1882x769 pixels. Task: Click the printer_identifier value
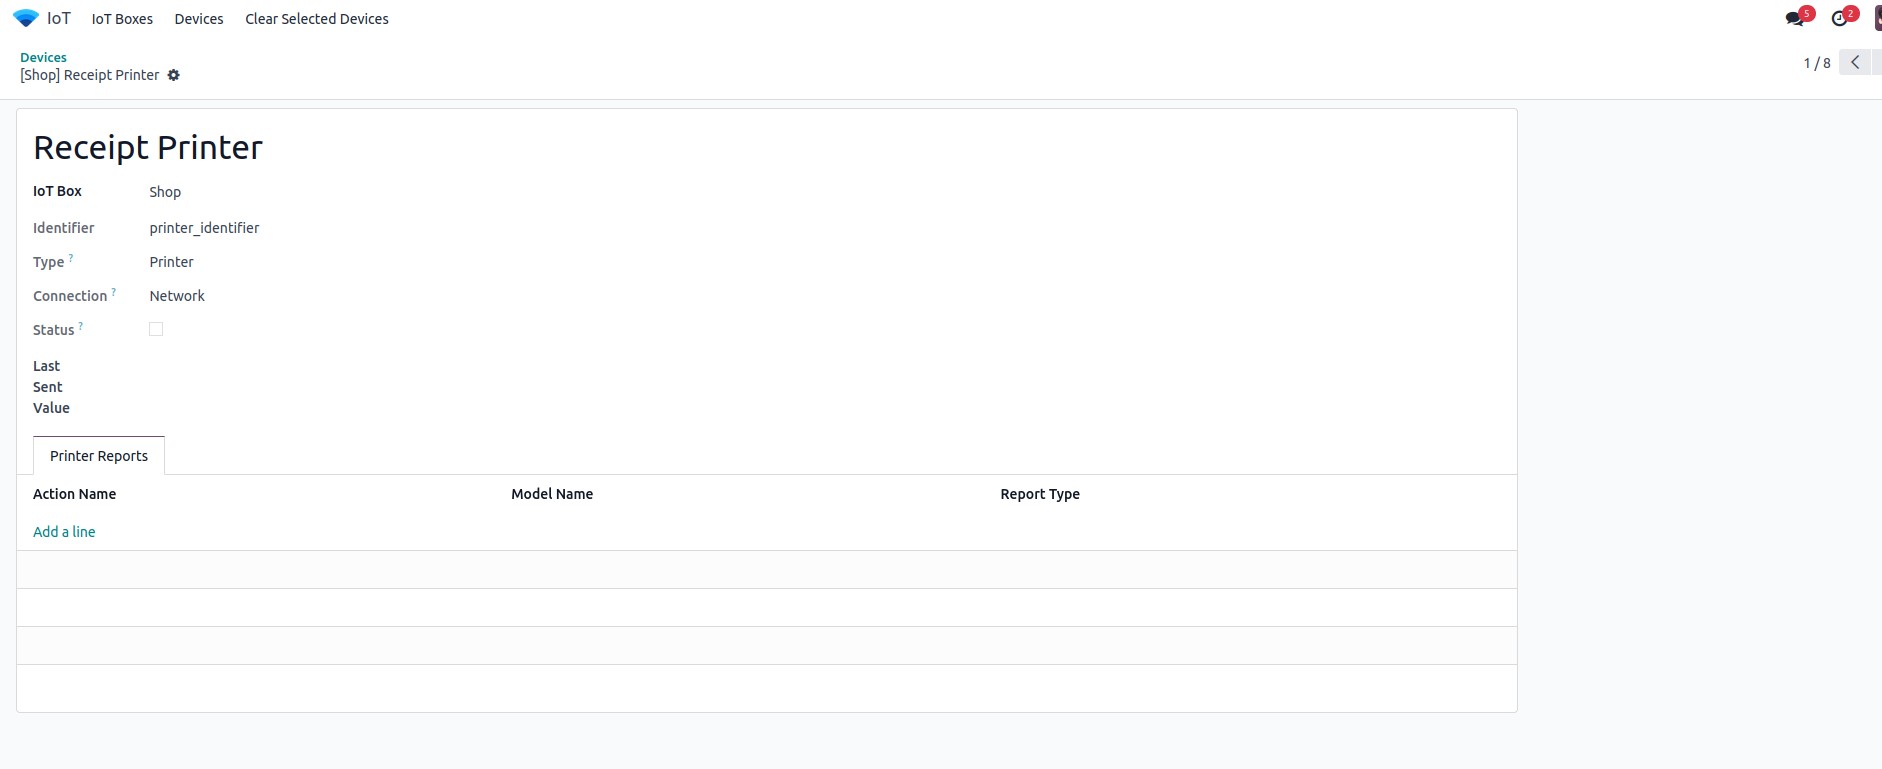[x=204, y=228]
